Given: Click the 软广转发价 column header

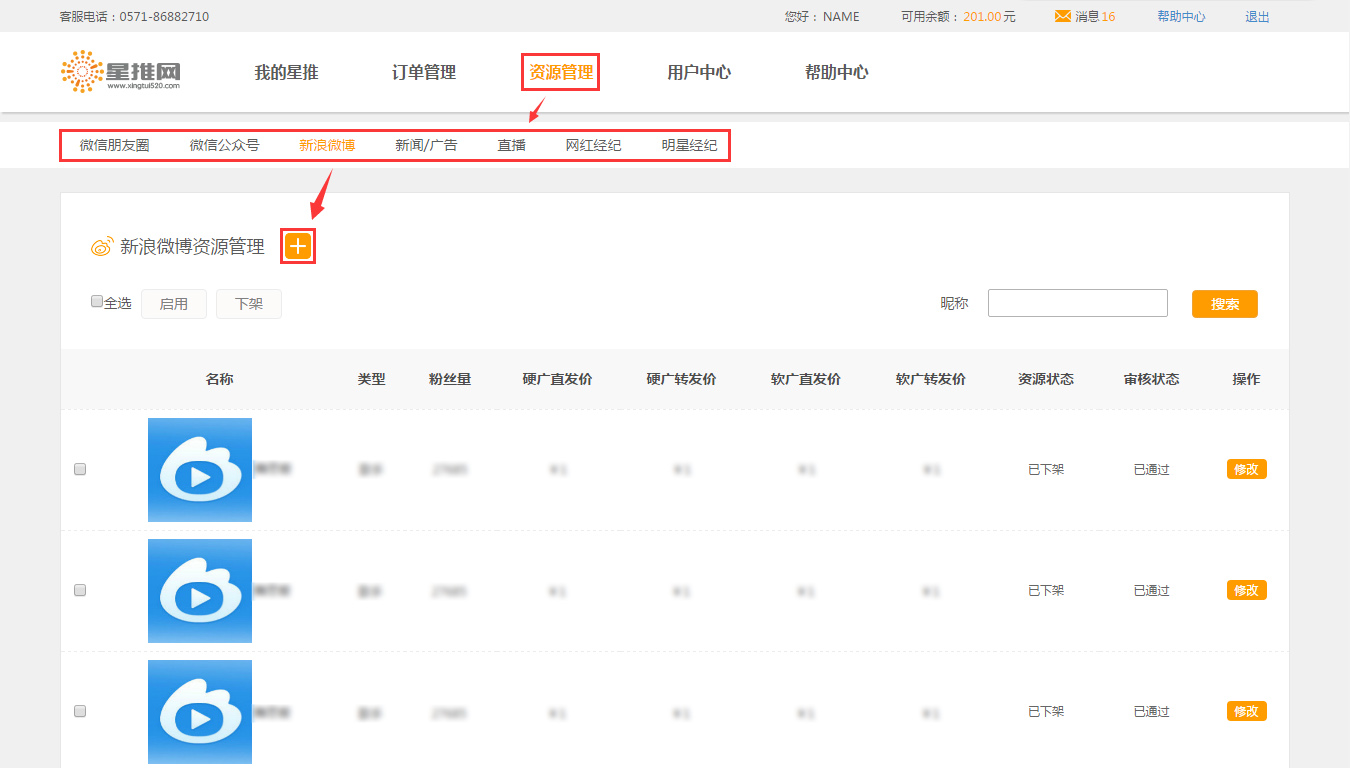Looking at the screenshot, I should click(931, 379).
